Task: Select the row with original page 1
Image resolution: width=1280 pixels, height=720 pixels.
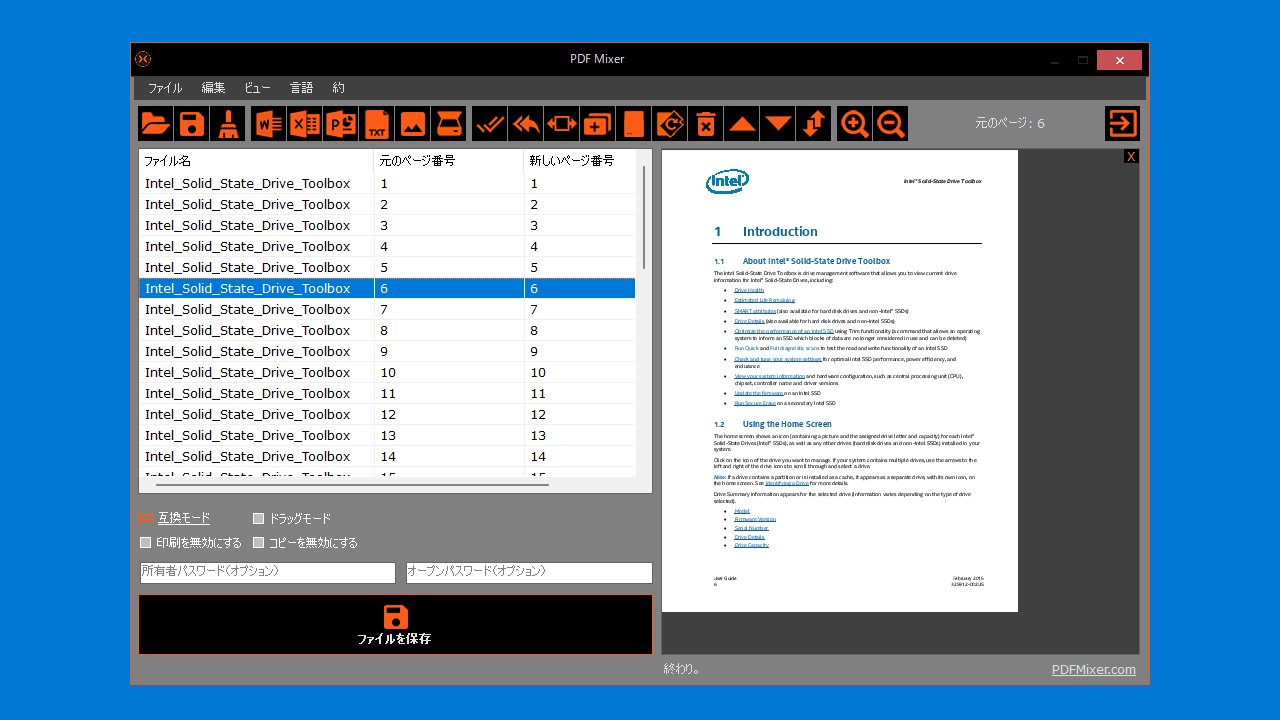Action: coord(387,183)
